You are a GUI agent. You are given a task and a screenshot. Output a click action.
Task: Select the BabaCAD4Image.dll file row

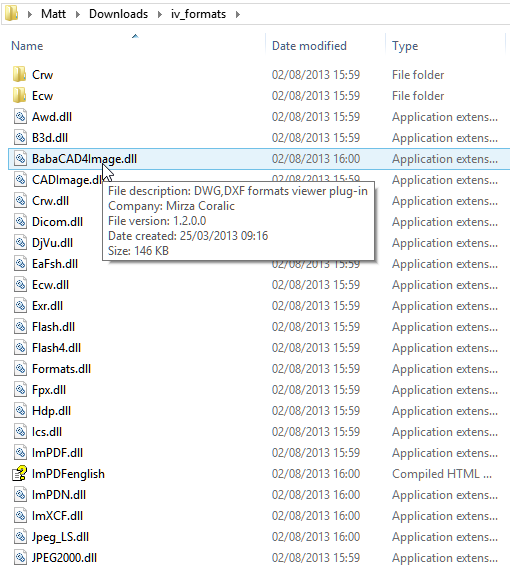tap(259, 159)
